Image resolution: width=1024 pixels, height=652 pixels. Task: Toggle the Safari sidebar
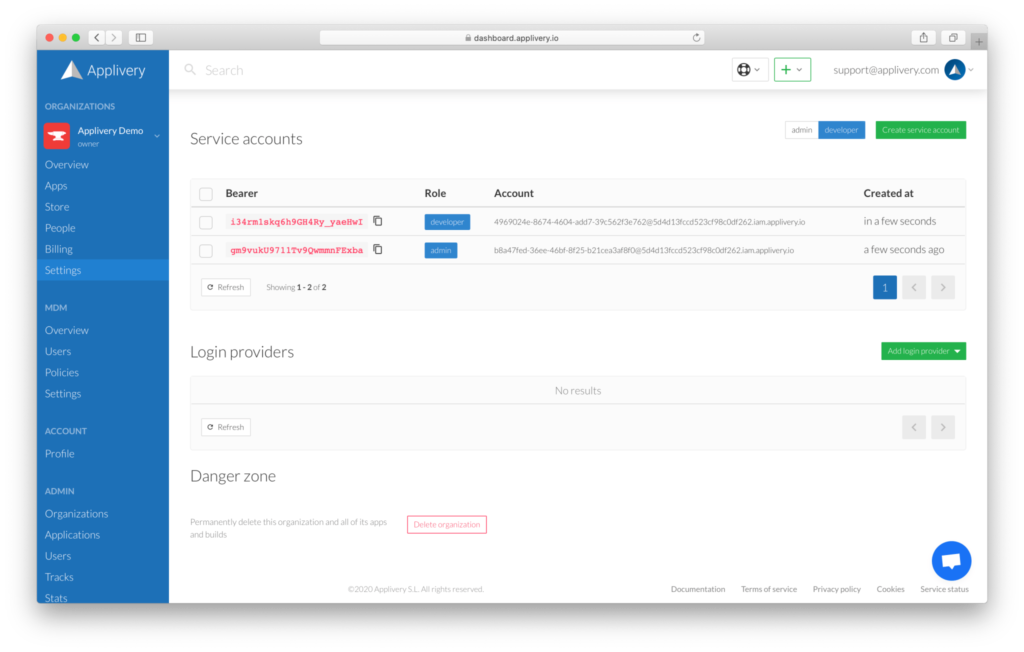pyautogui.click(x=140, y=37)
